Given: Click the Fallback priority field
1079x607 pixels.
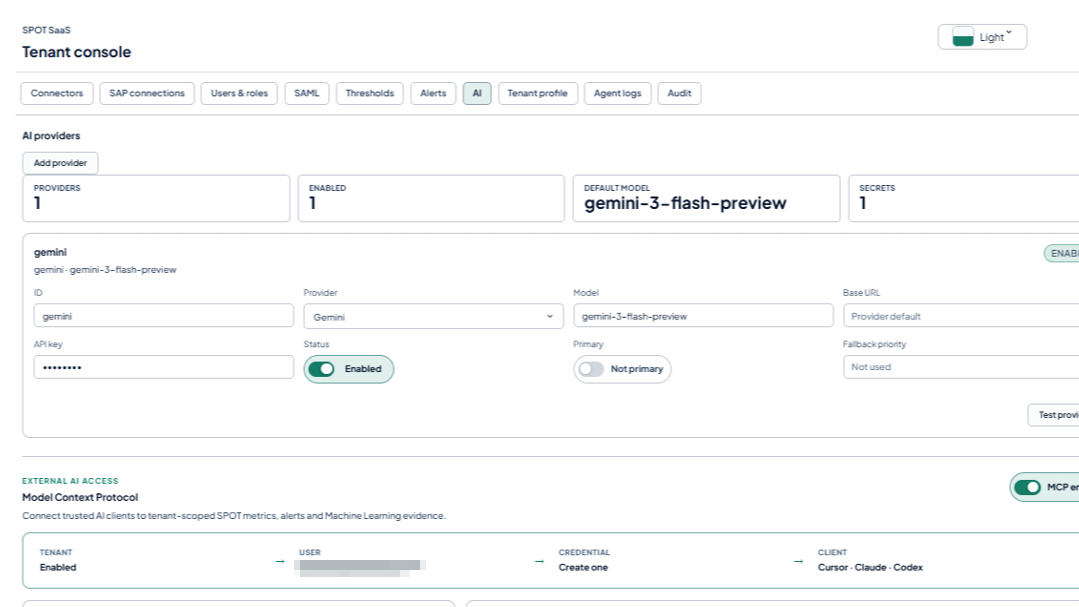Looking at the screenshot, I should (961, 367).
